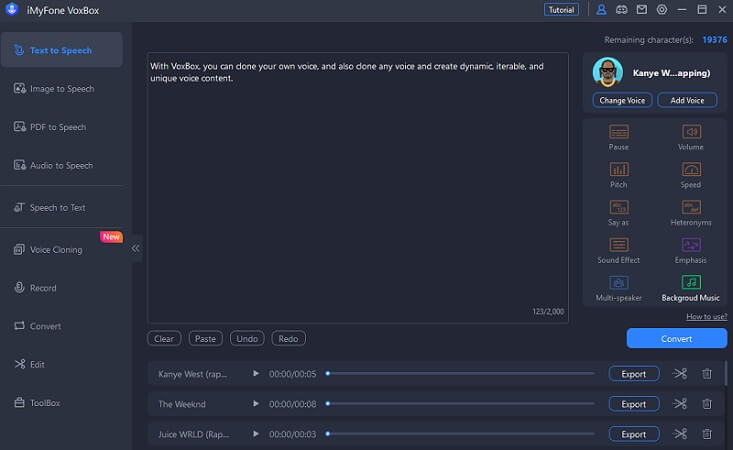
Task: Open the Multi-speaker tool
Action: coord(618,288)
